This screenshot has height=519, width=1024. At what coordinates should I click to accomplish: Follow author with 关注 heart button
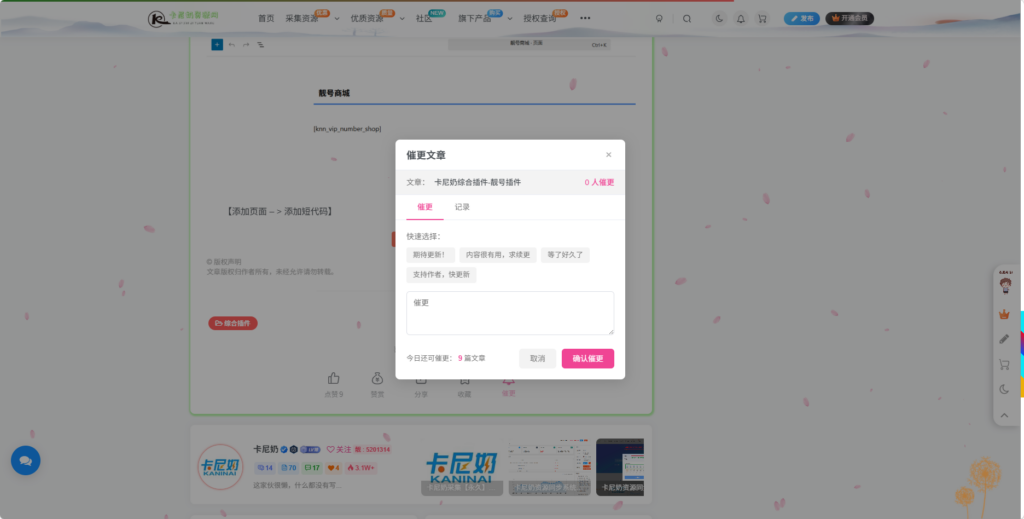tap(339, 449)
